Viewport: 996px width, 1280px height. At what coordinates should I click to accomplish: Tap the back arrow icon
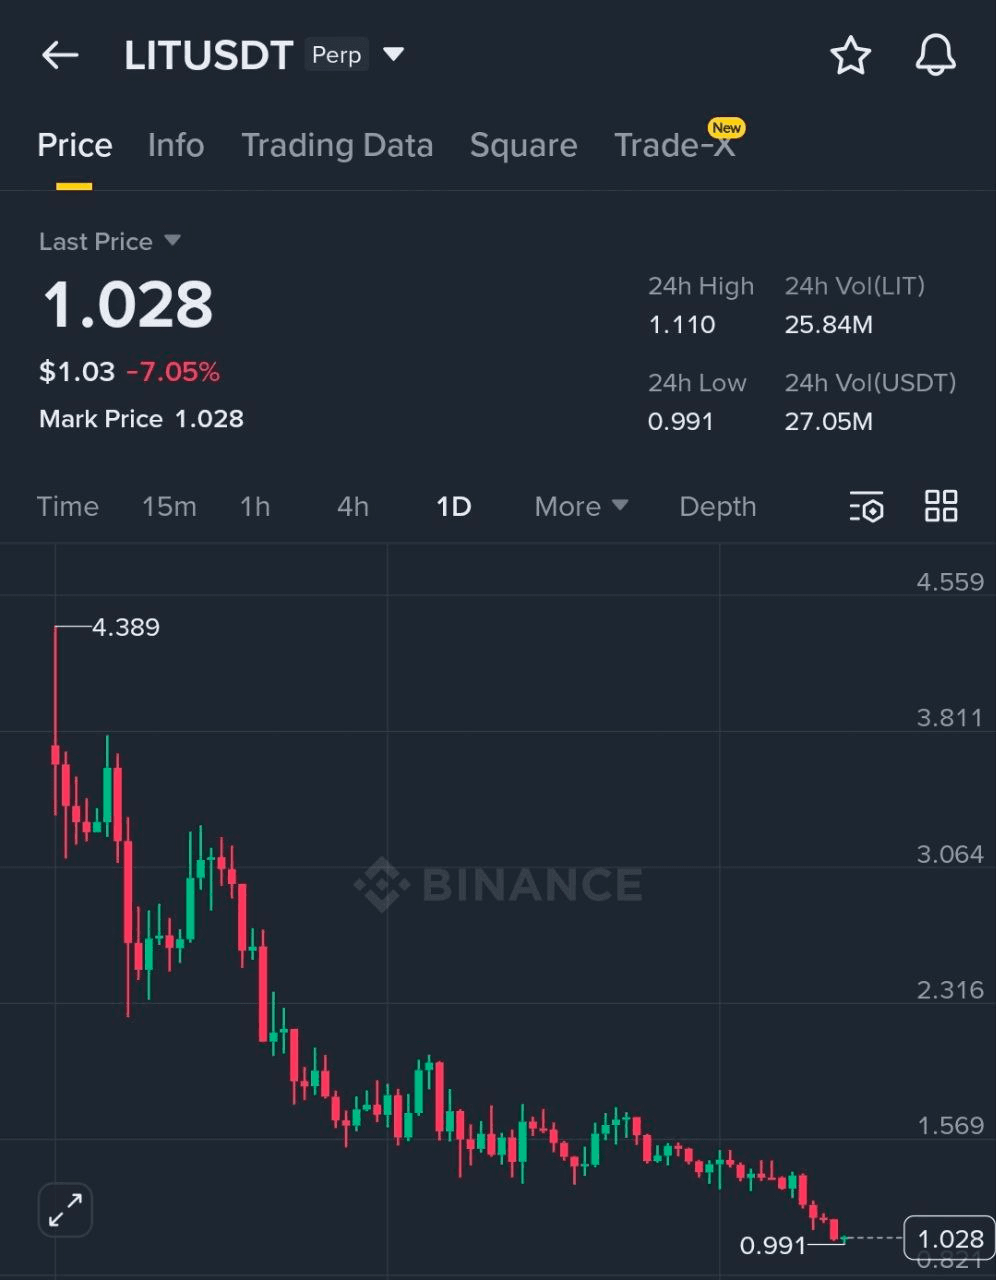[60, 56]
